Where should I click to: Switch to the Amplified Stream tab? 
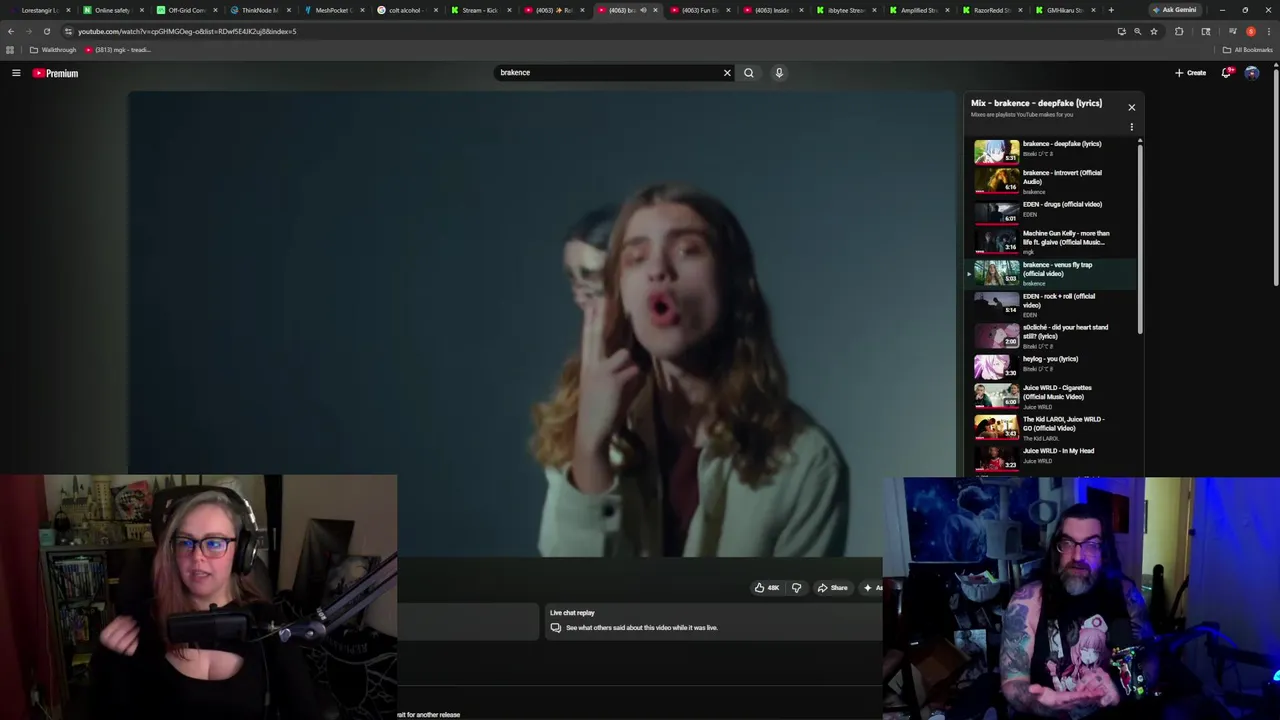(x=918, y=10)
